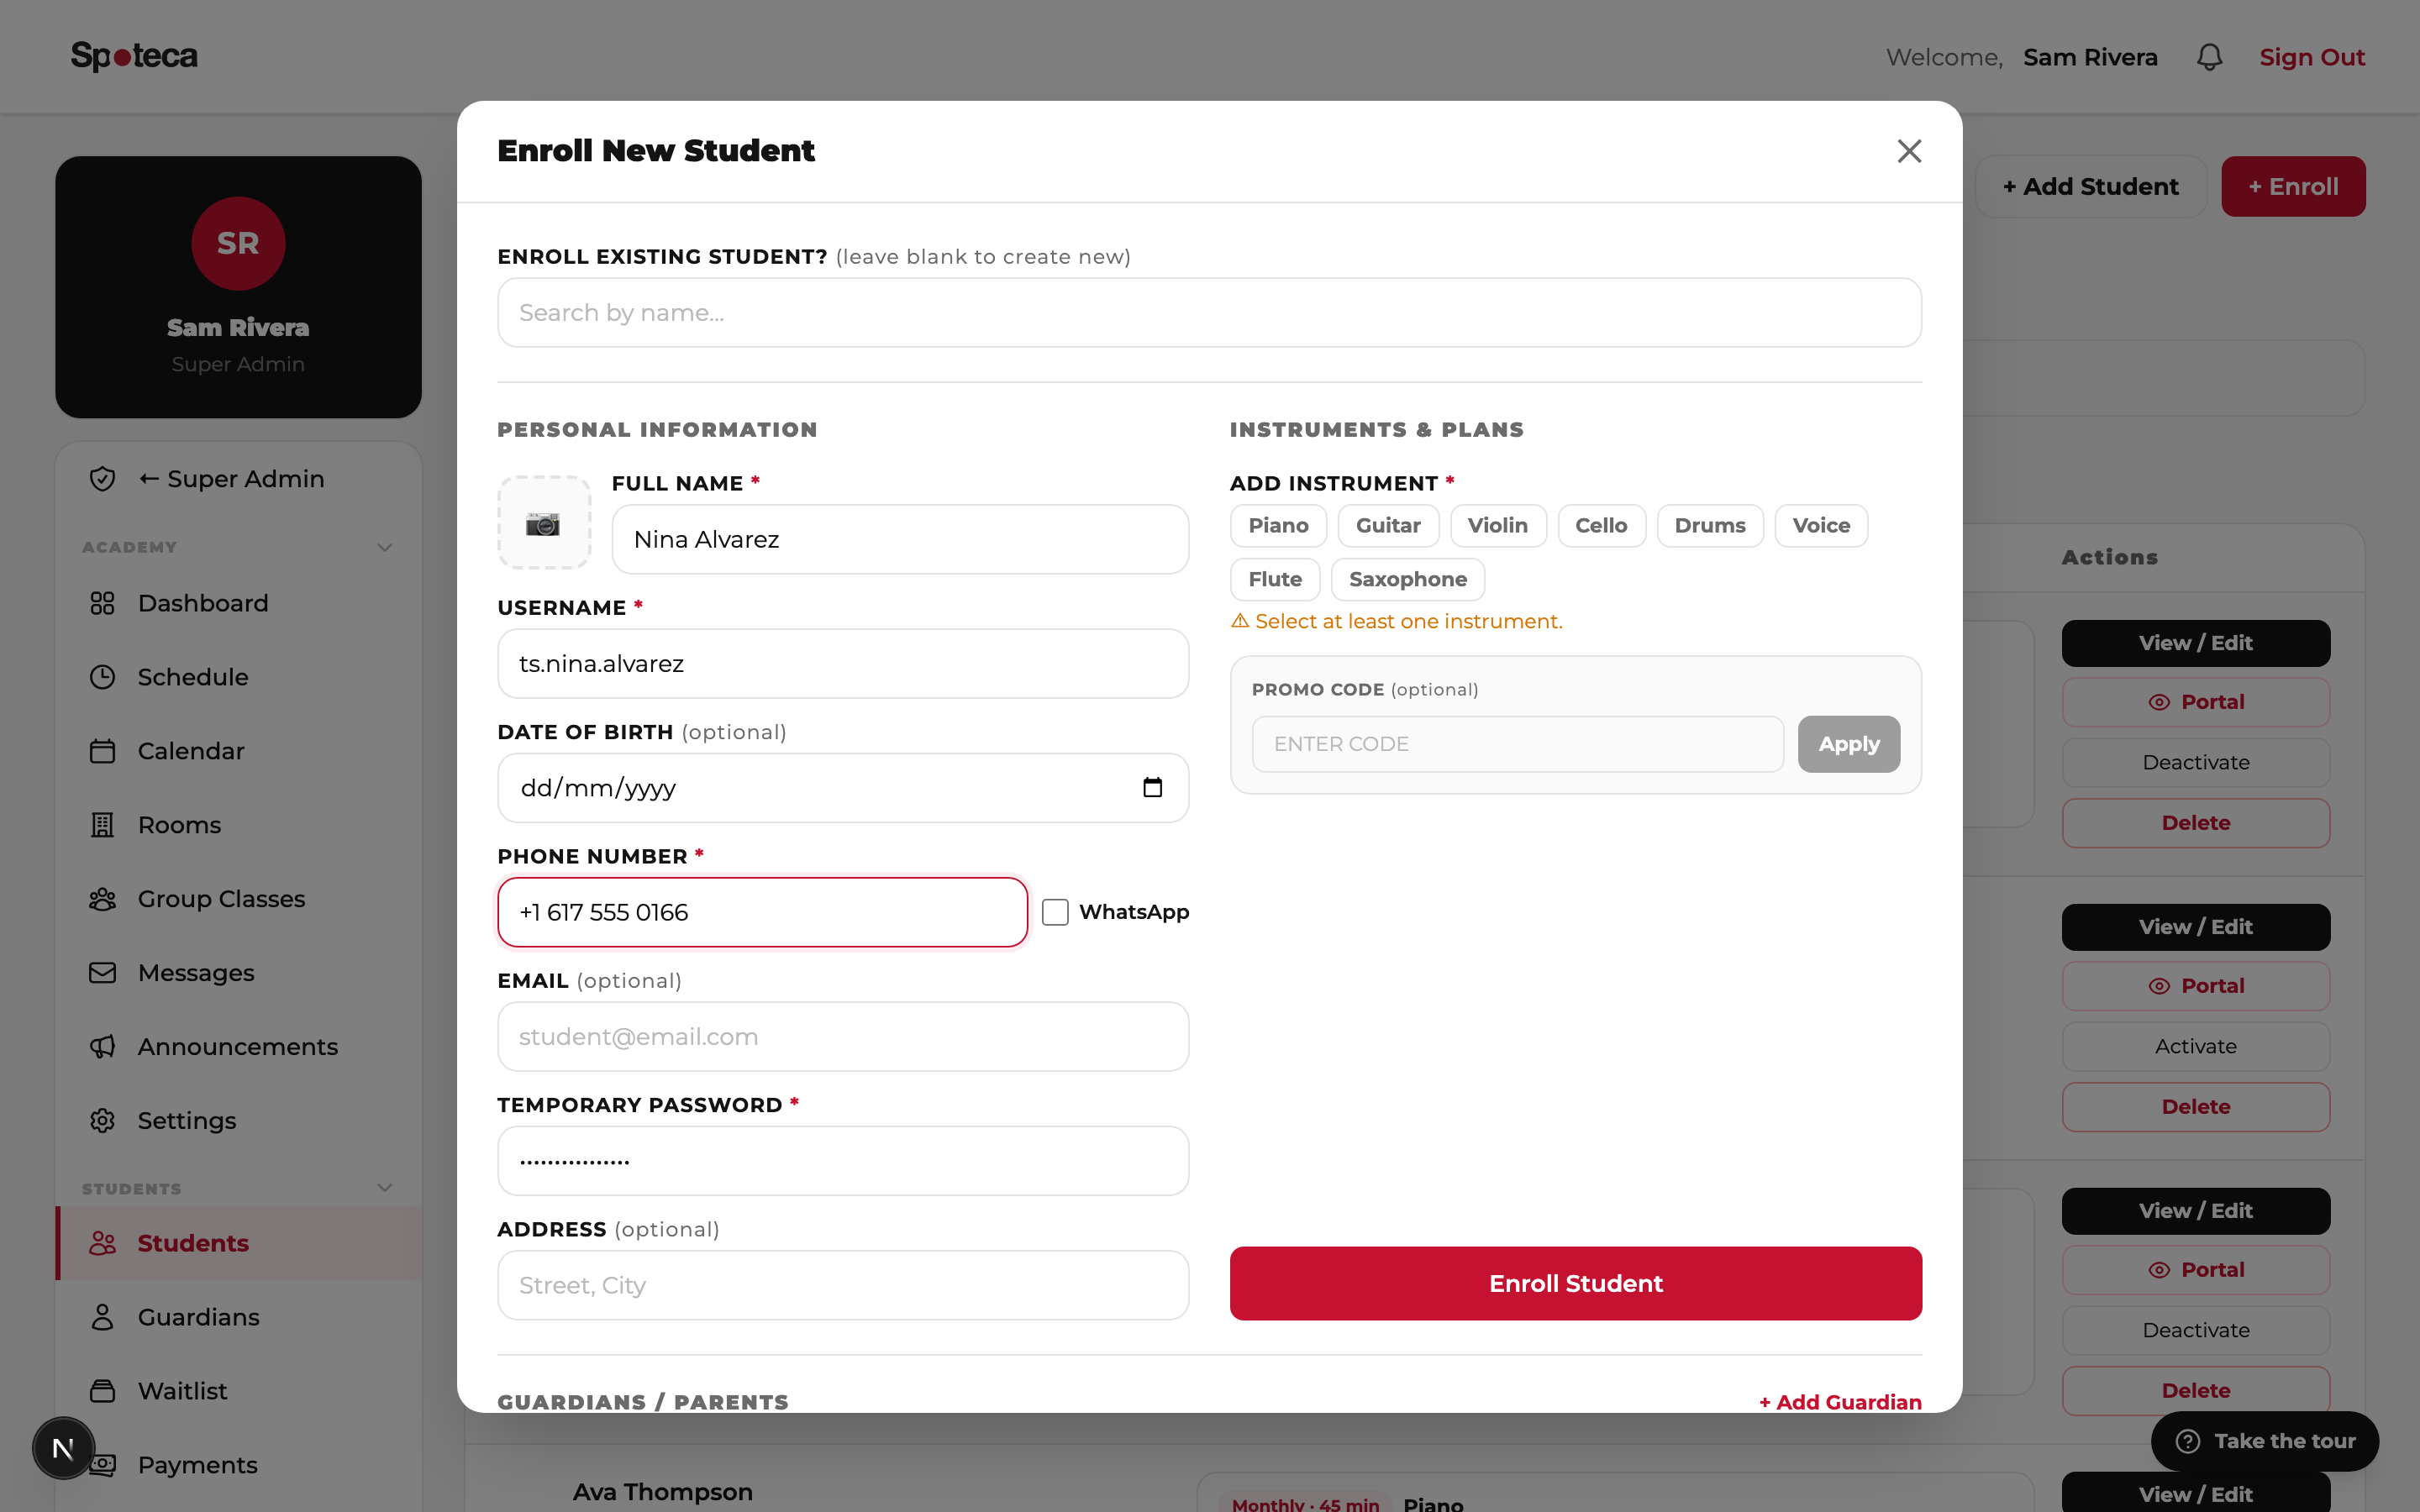Go back to Super Admin

coord(238,479)
